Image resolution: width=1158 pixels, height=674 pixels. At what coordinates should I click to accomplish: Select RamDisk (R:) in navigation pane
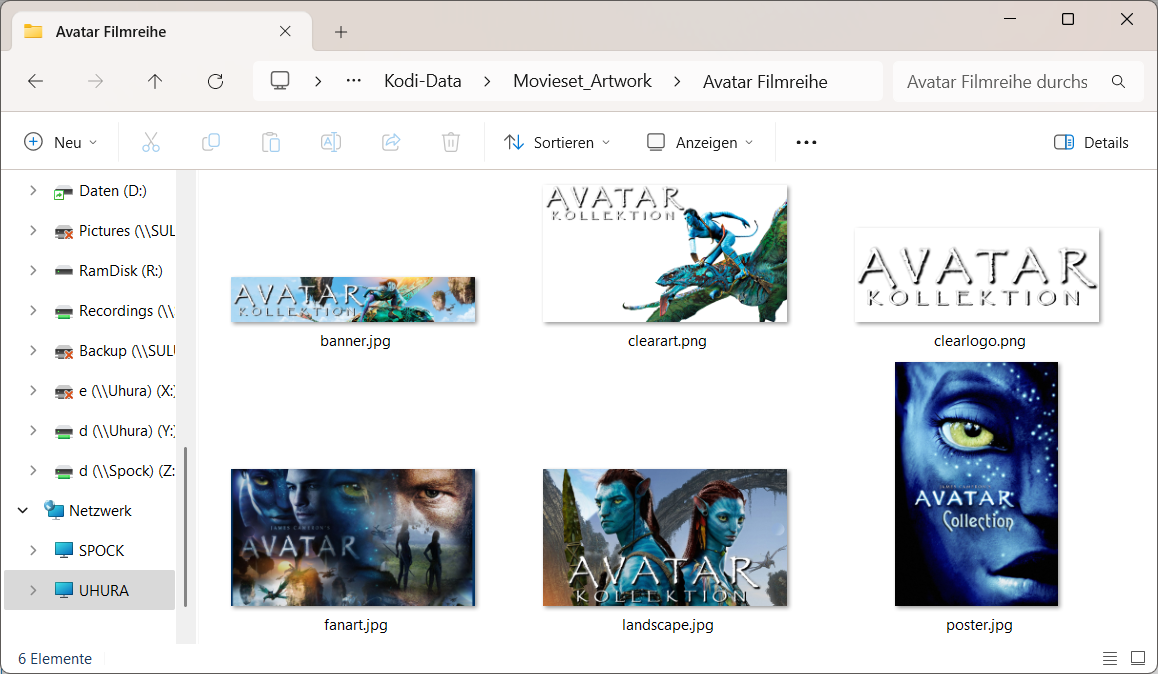121,270
